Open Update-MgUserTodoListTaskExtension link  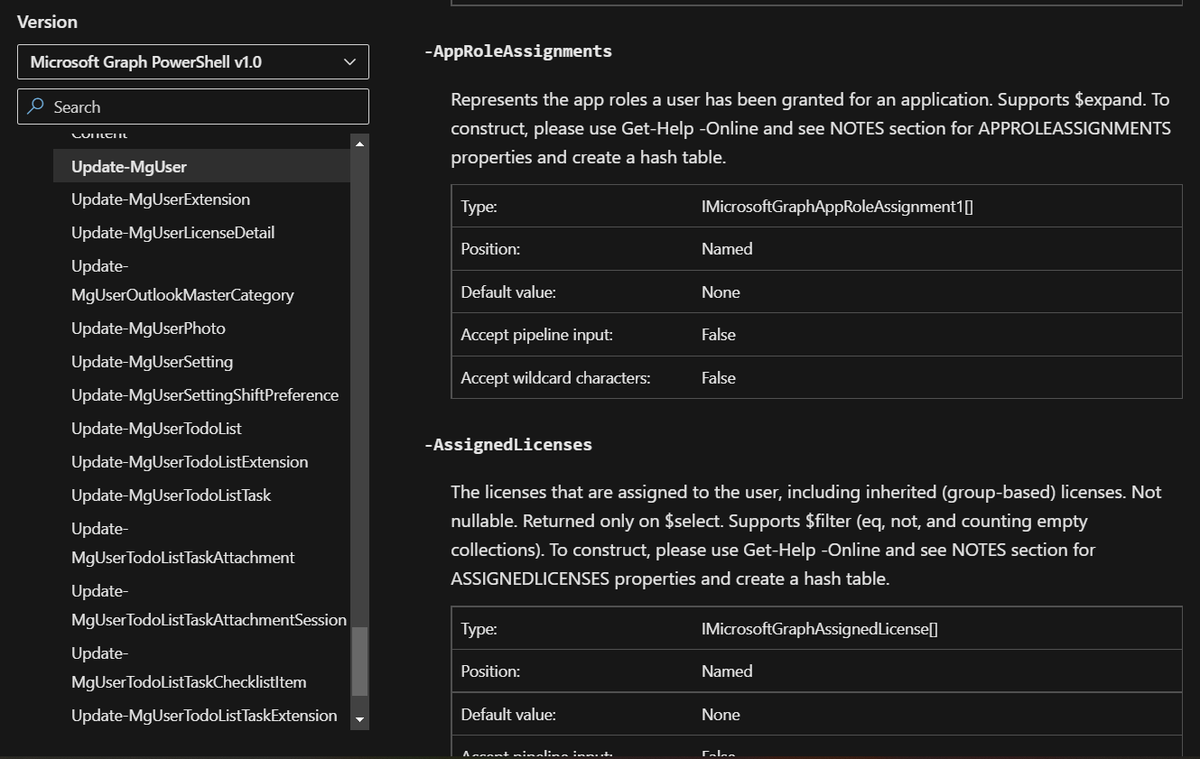click(204, 715)
